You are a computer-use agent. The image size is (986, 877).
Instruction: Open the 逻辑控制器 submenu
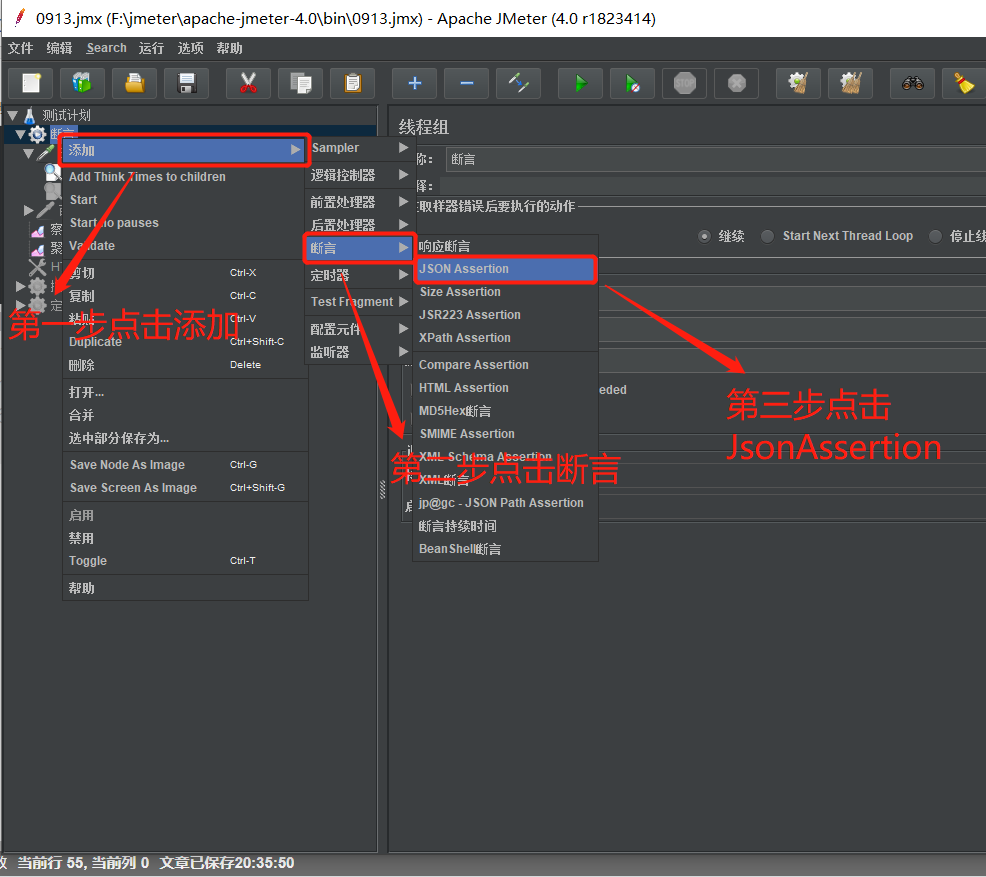(359, 175)
